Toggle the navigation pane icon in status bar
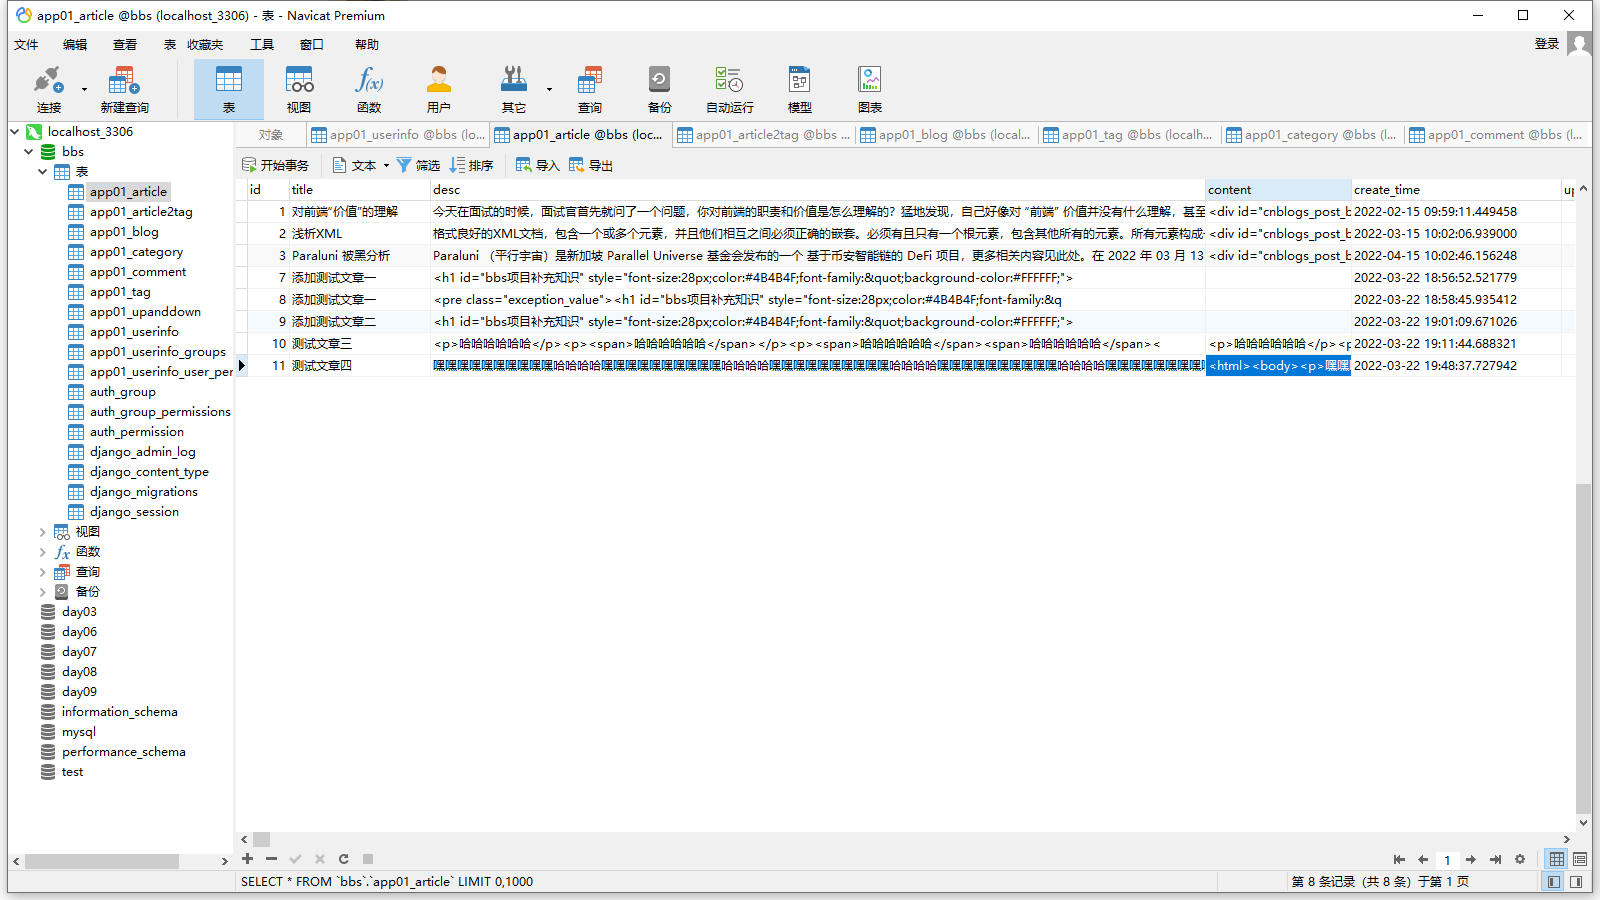Image resolution: width=1600 pixels, height=900 pixels. coord(1553,882)
